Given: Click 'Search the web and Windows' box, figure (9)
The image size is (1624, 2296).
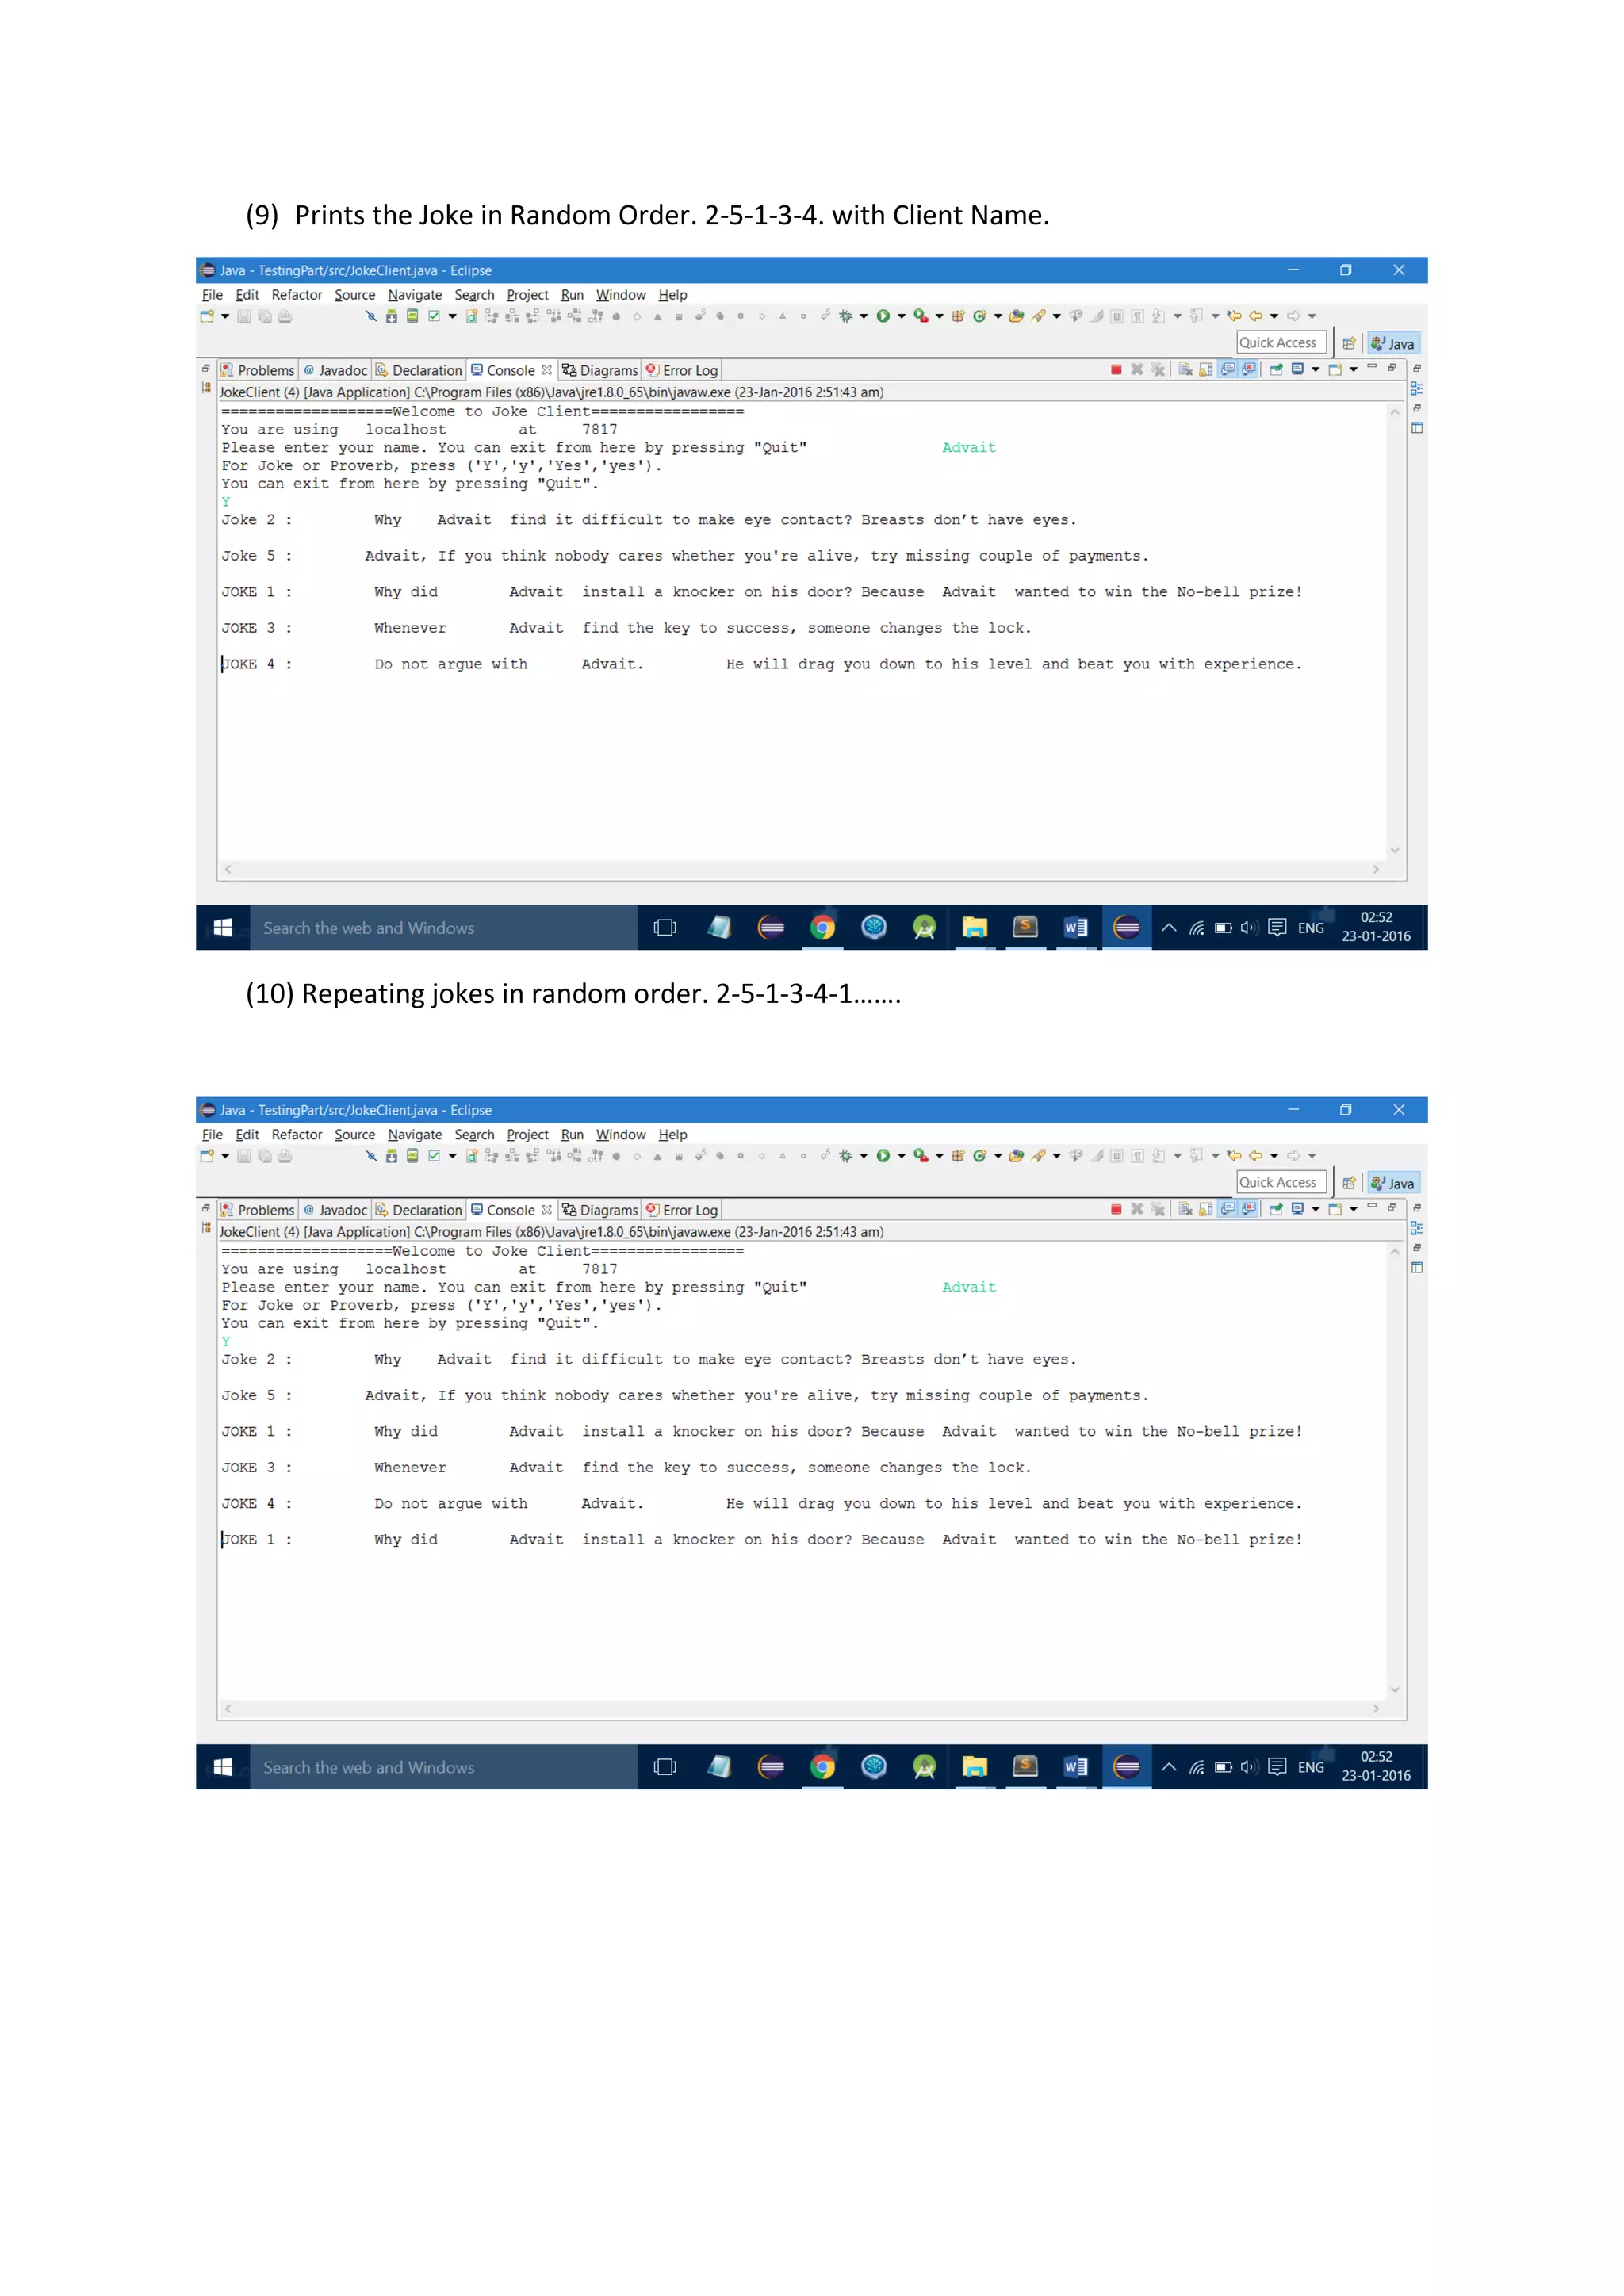Looking at the screenshot, I should (x=444, y=928).
